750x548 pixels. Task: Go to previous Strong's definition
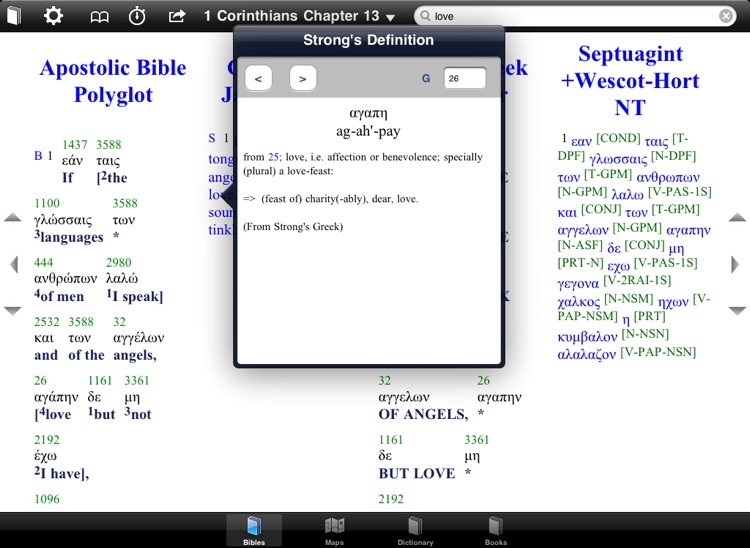click(x=258, y=78)
